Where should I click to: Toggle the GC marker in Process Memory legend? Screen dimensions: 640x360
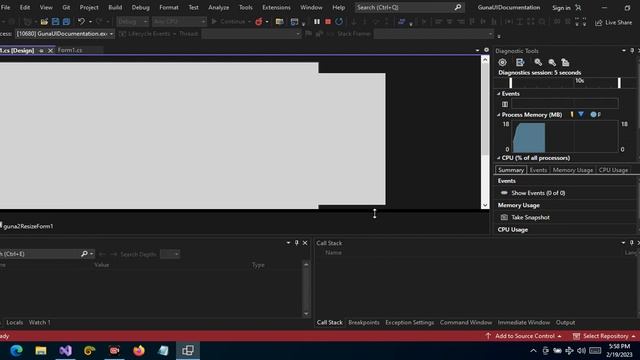pos(571,115)
